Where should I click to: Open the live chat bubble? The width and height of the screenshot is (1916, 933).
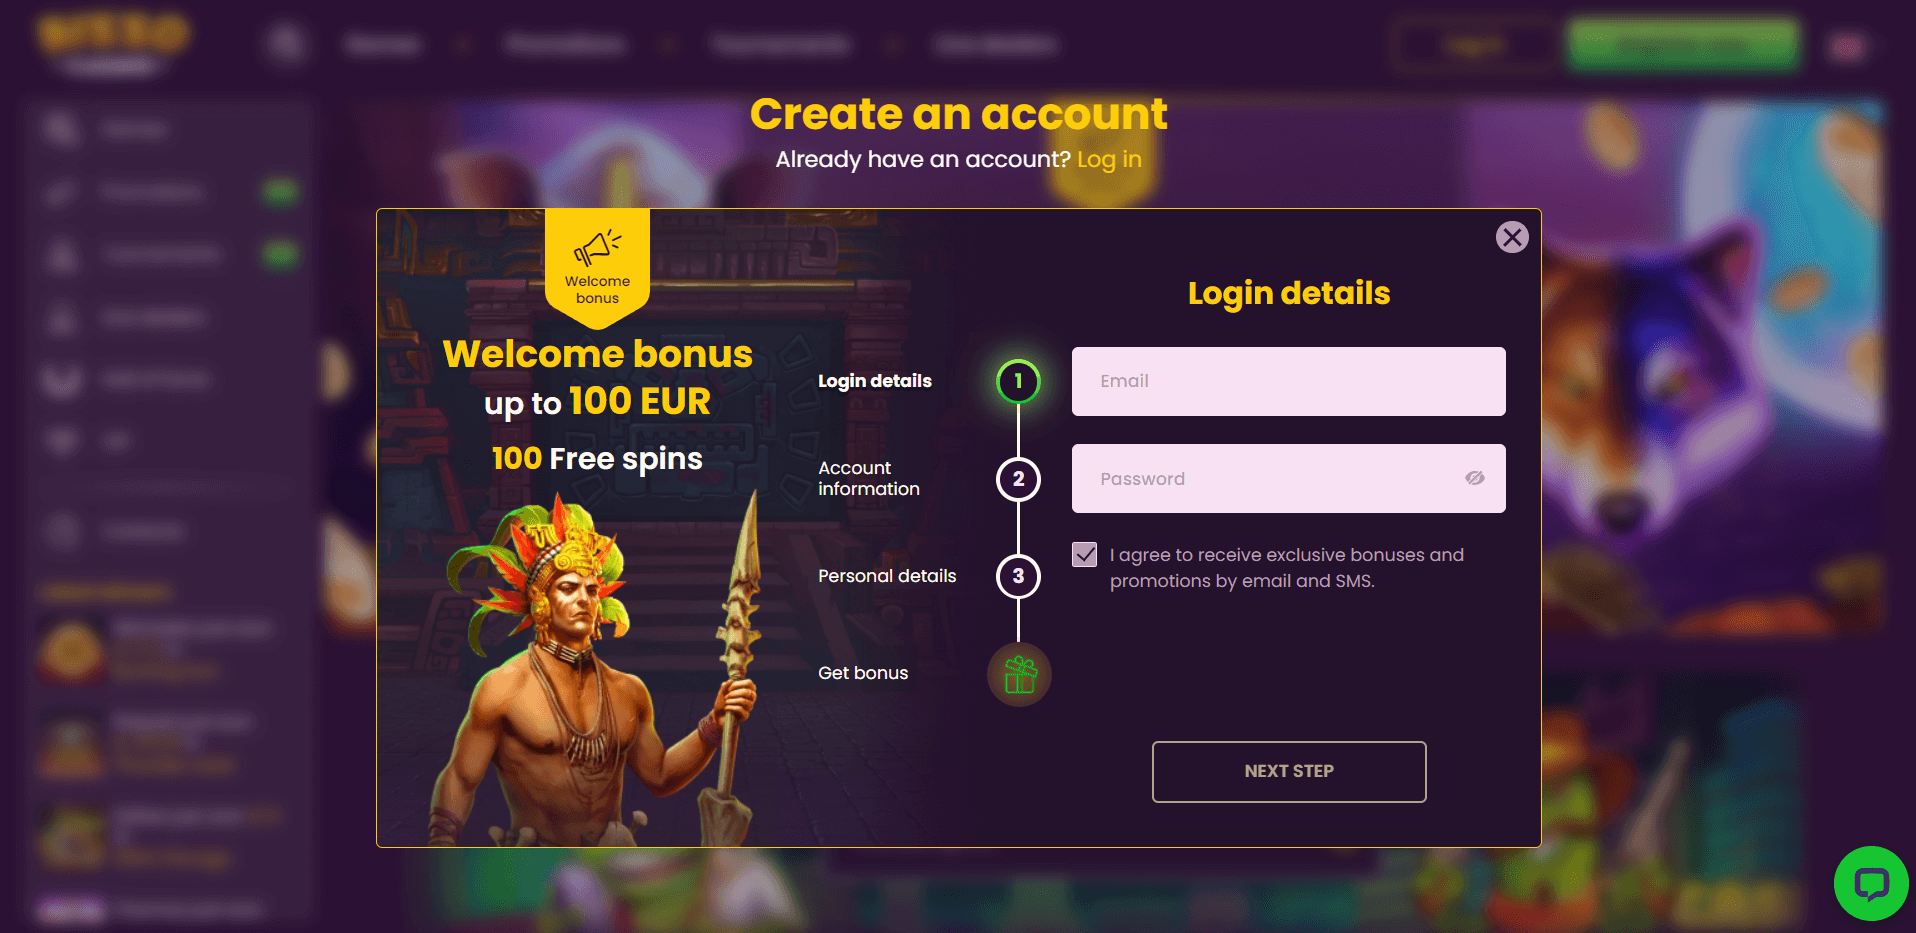click(1871, 883)
